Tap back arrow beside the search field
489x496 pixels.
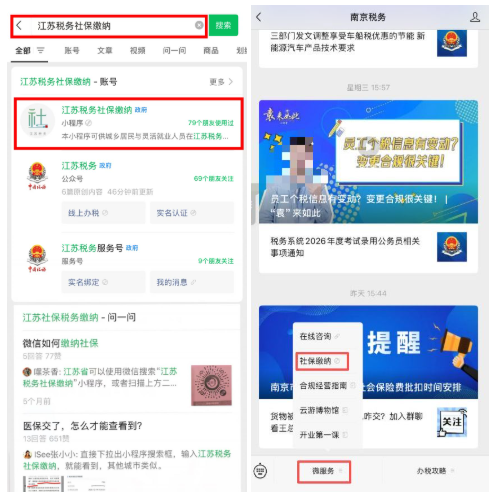coord(19,25)
